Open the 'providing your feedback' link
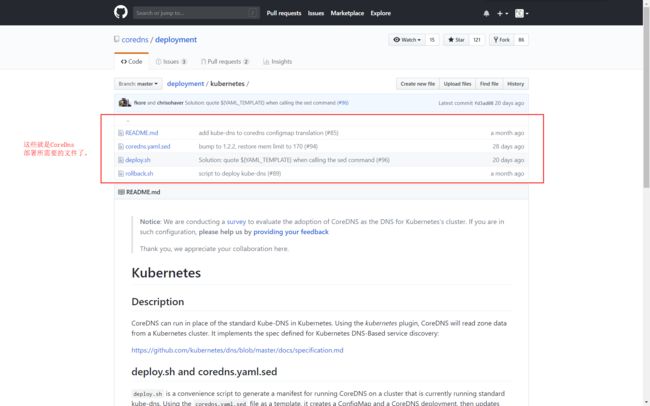 click(x=291, y=232)
